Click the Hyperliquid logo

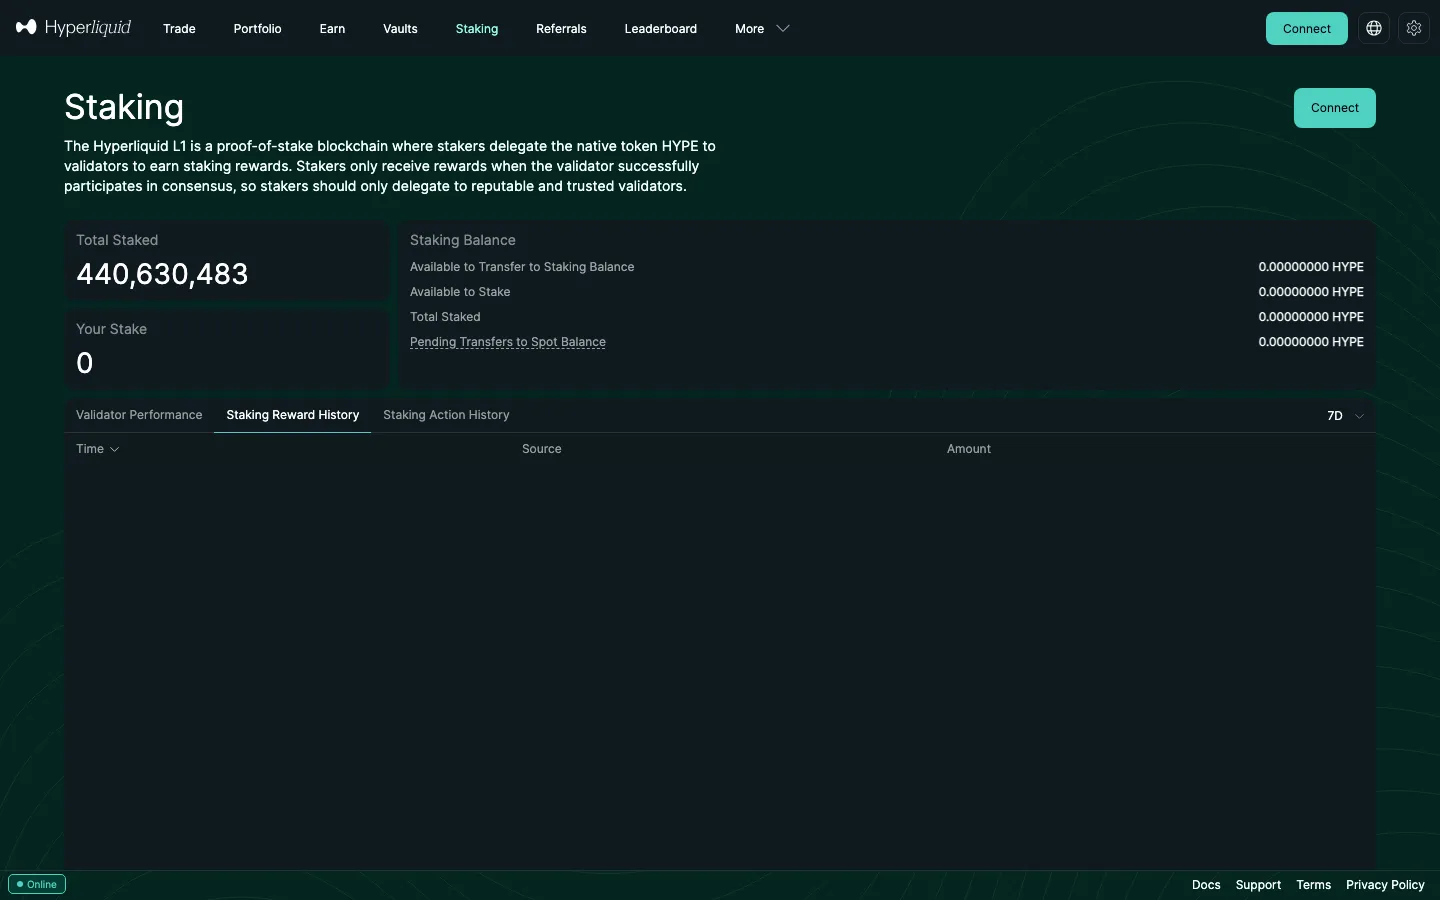tap(73, 28)
